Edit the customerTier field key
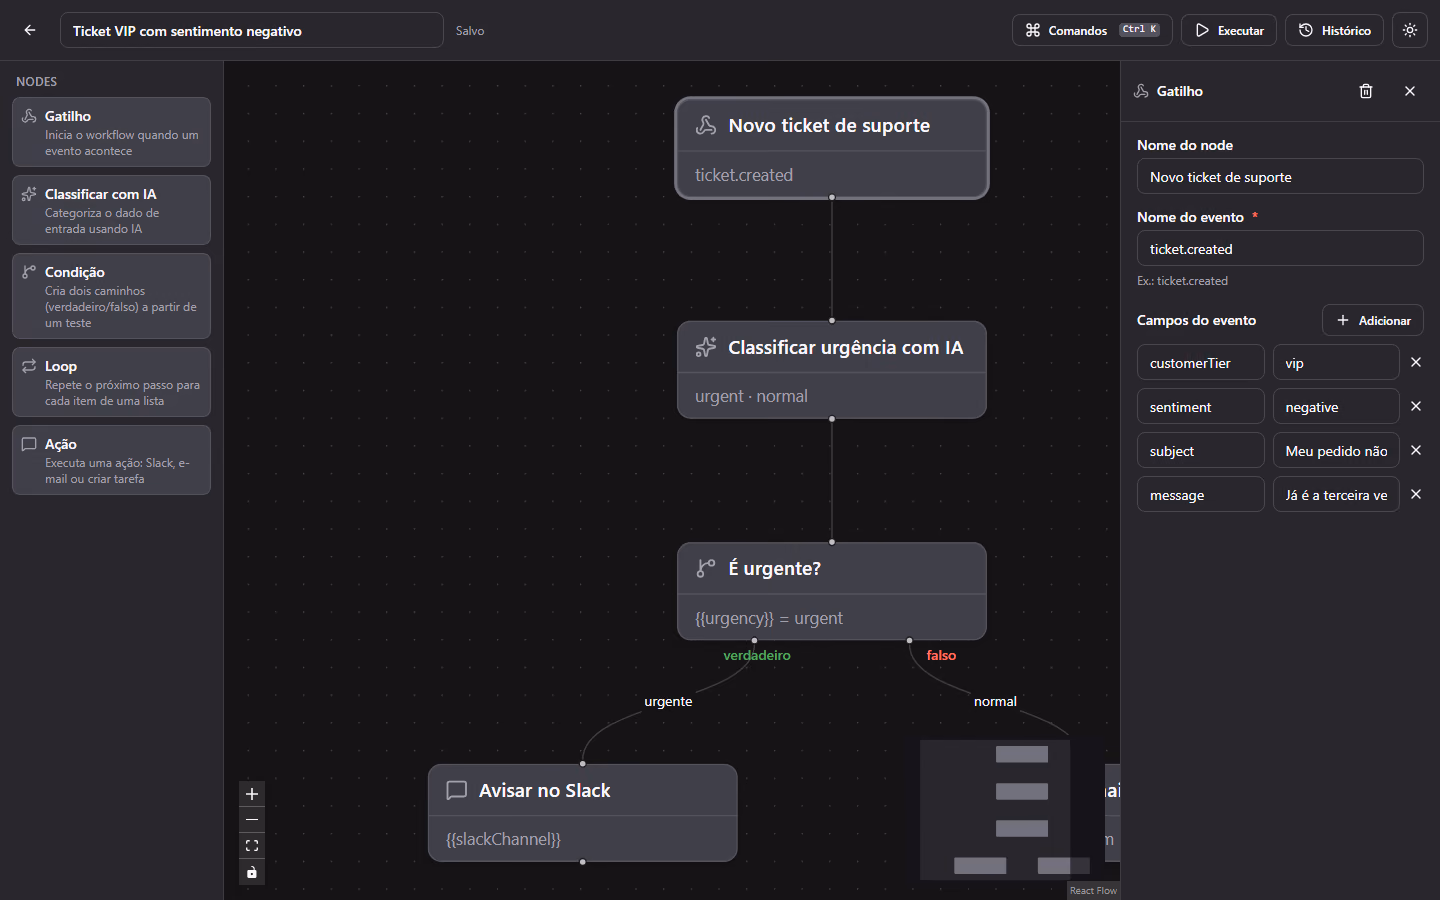Viewport: 1440px width, 900px height. click(1201, 362)
